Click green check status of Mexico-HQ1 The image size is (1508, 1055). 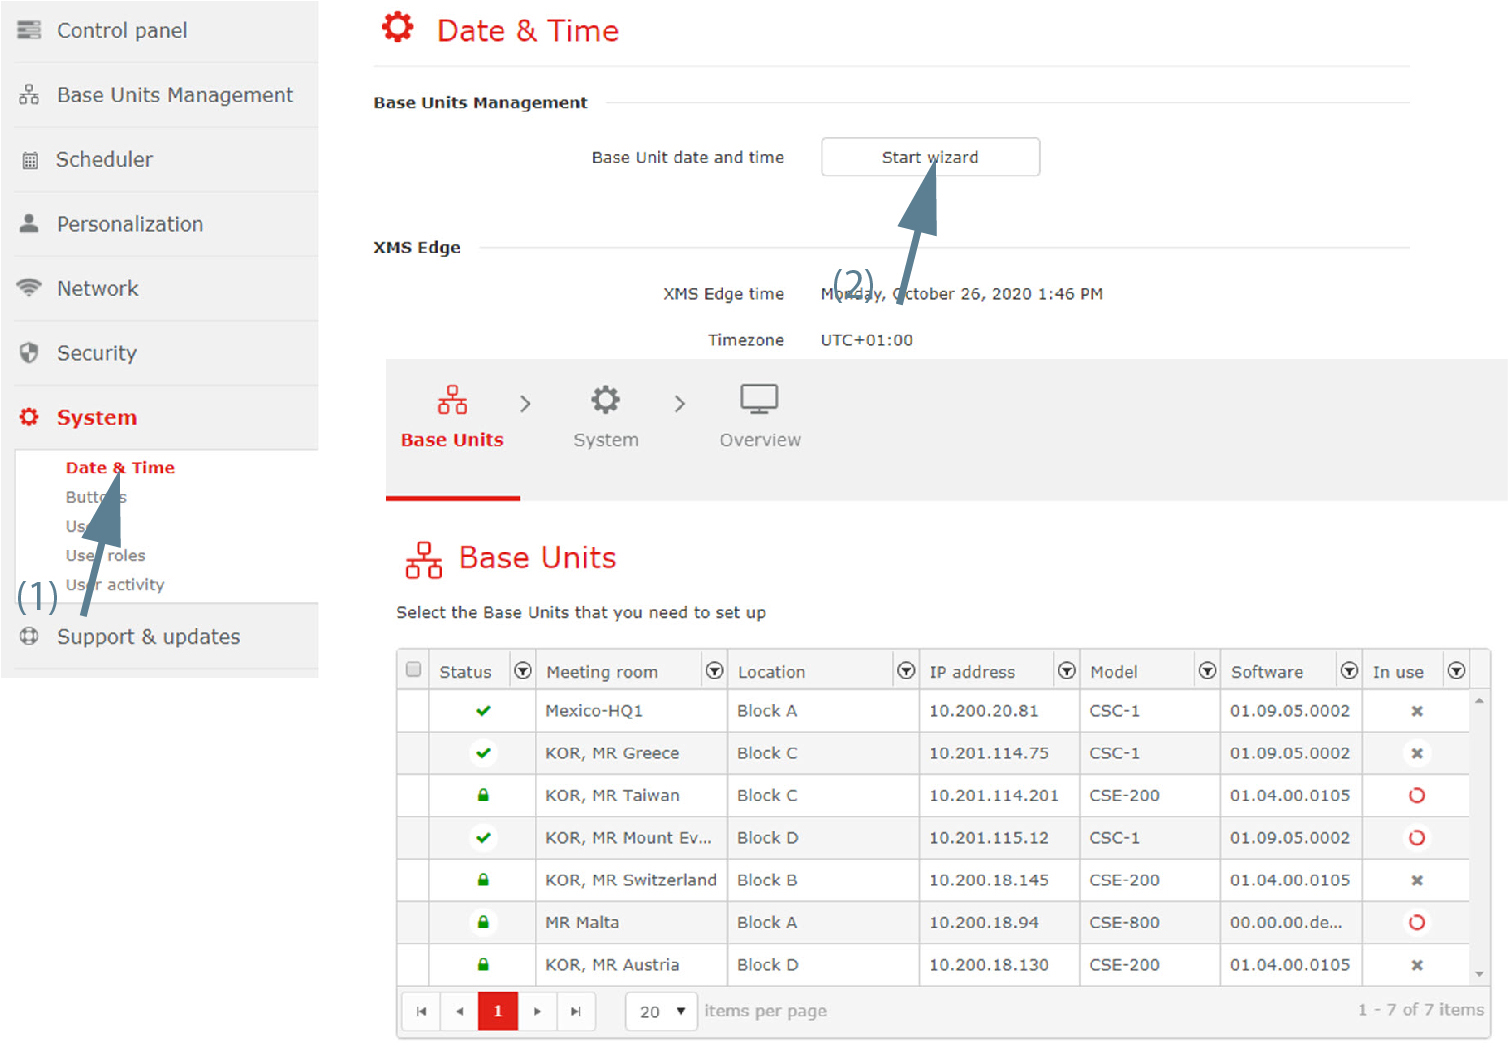483,711
